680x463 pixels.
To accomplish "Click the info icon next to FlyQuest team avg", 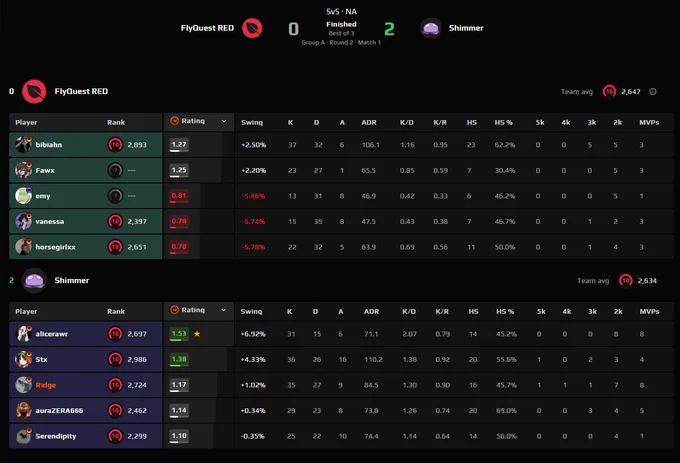I will 653,91.
